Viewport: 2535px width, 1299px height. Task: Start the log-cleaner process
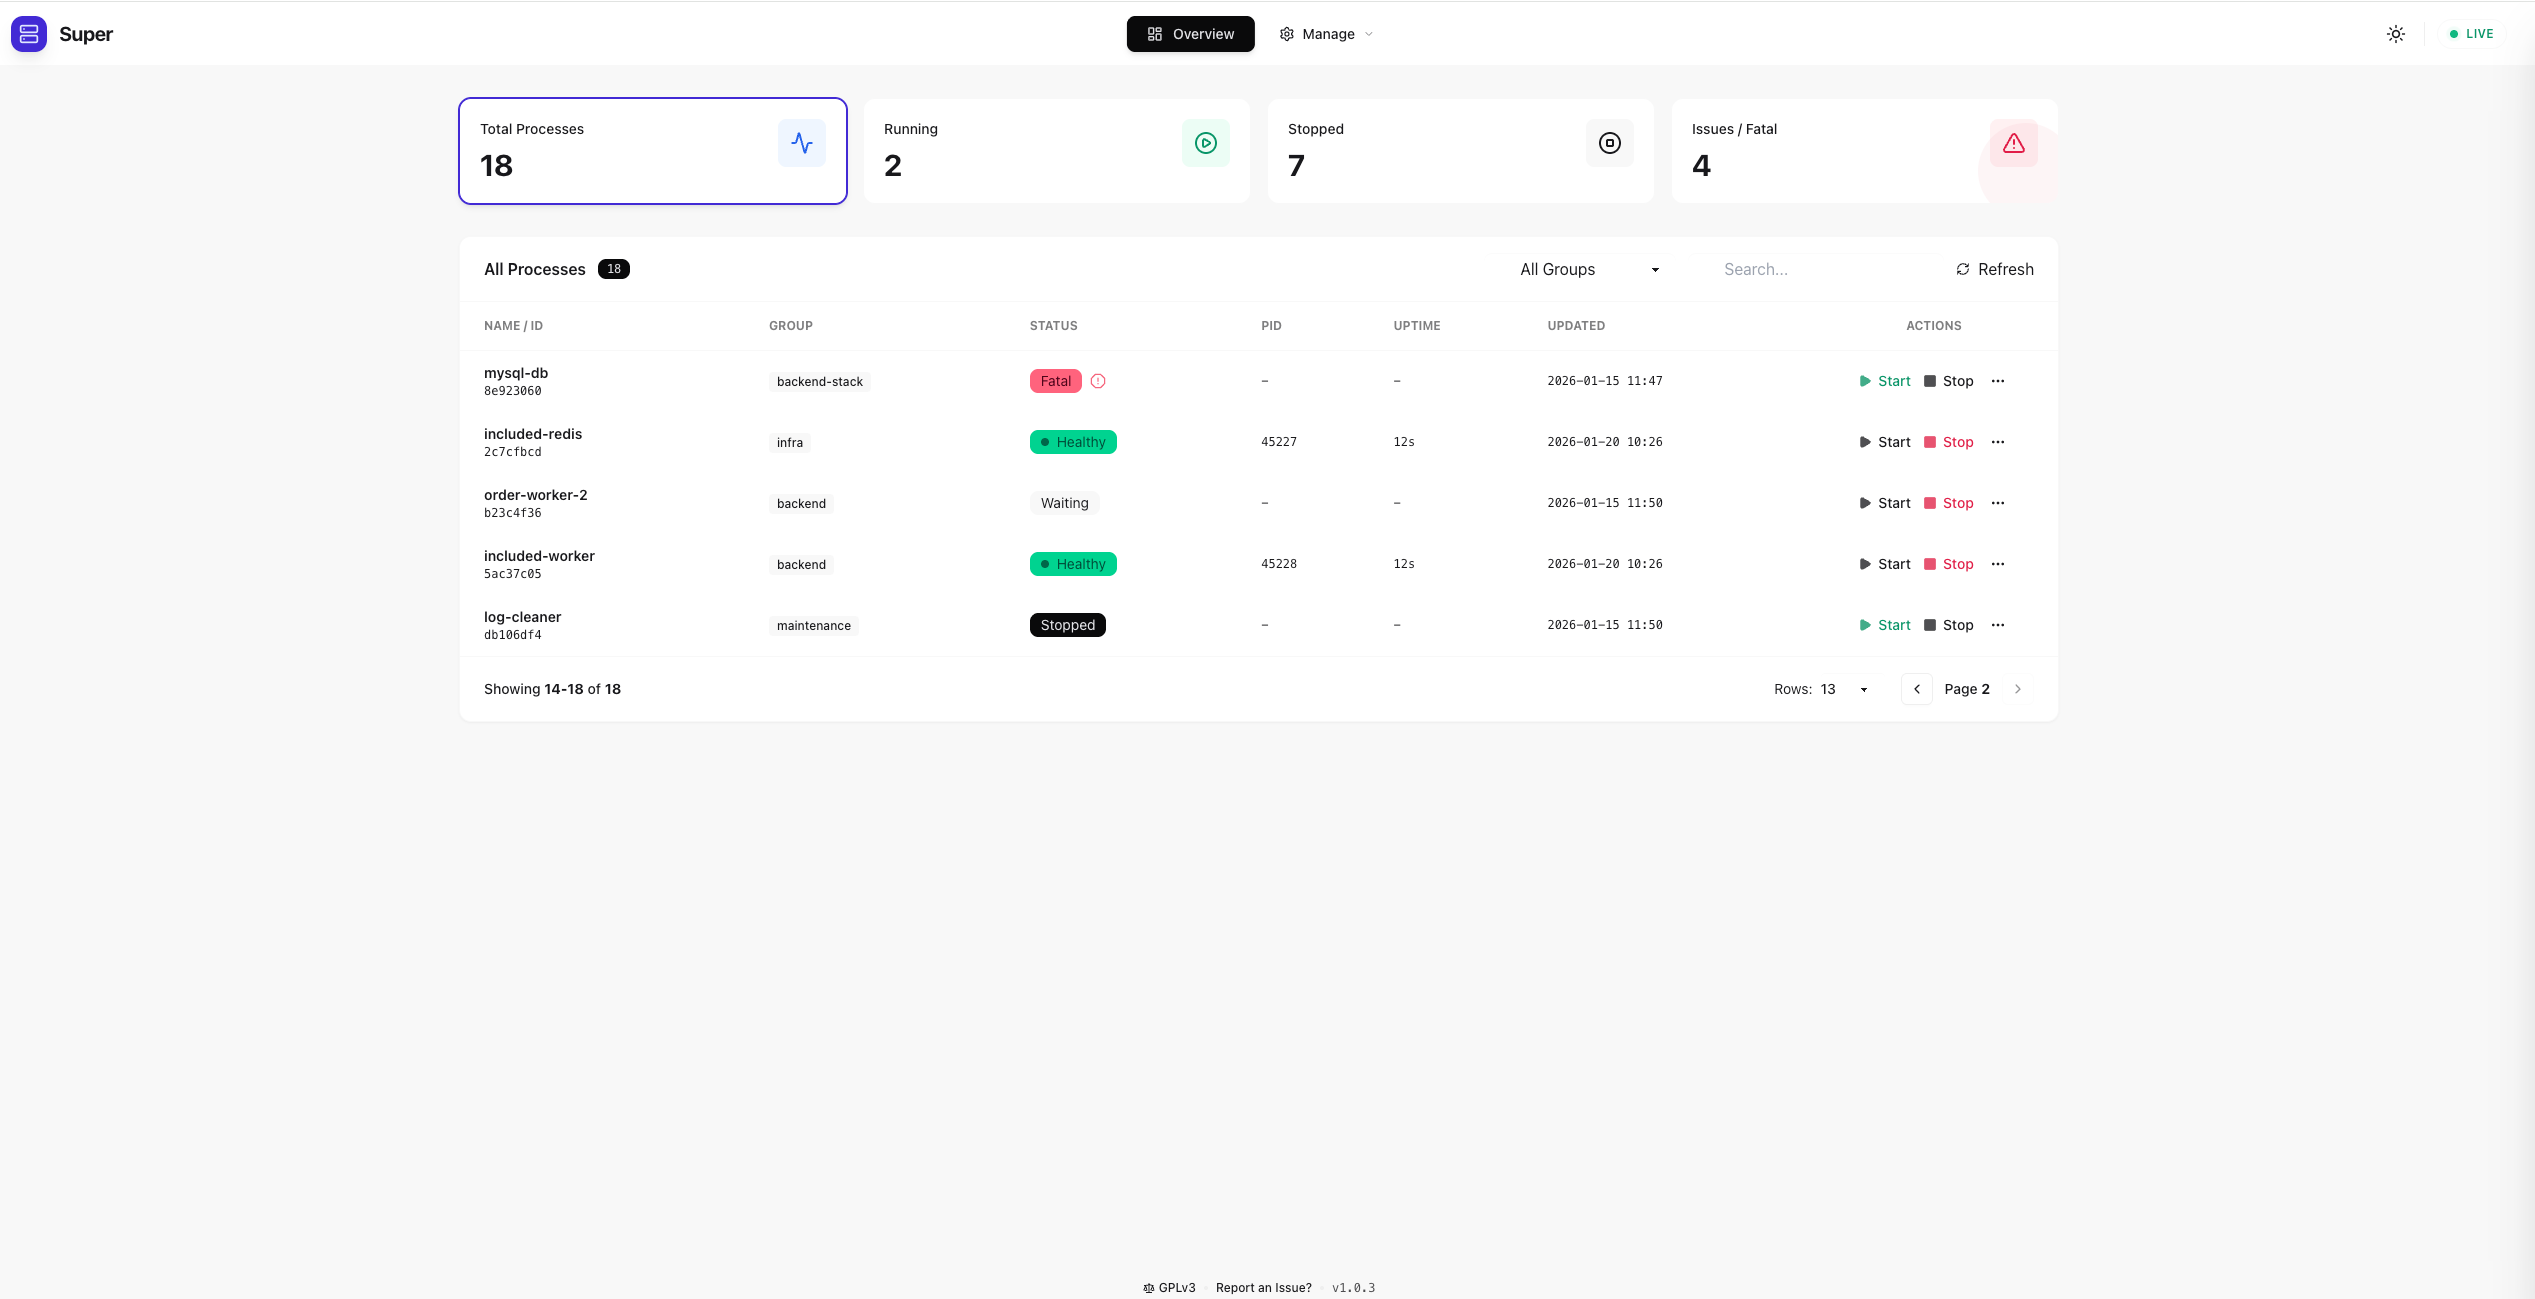(x=1885, y=625)
